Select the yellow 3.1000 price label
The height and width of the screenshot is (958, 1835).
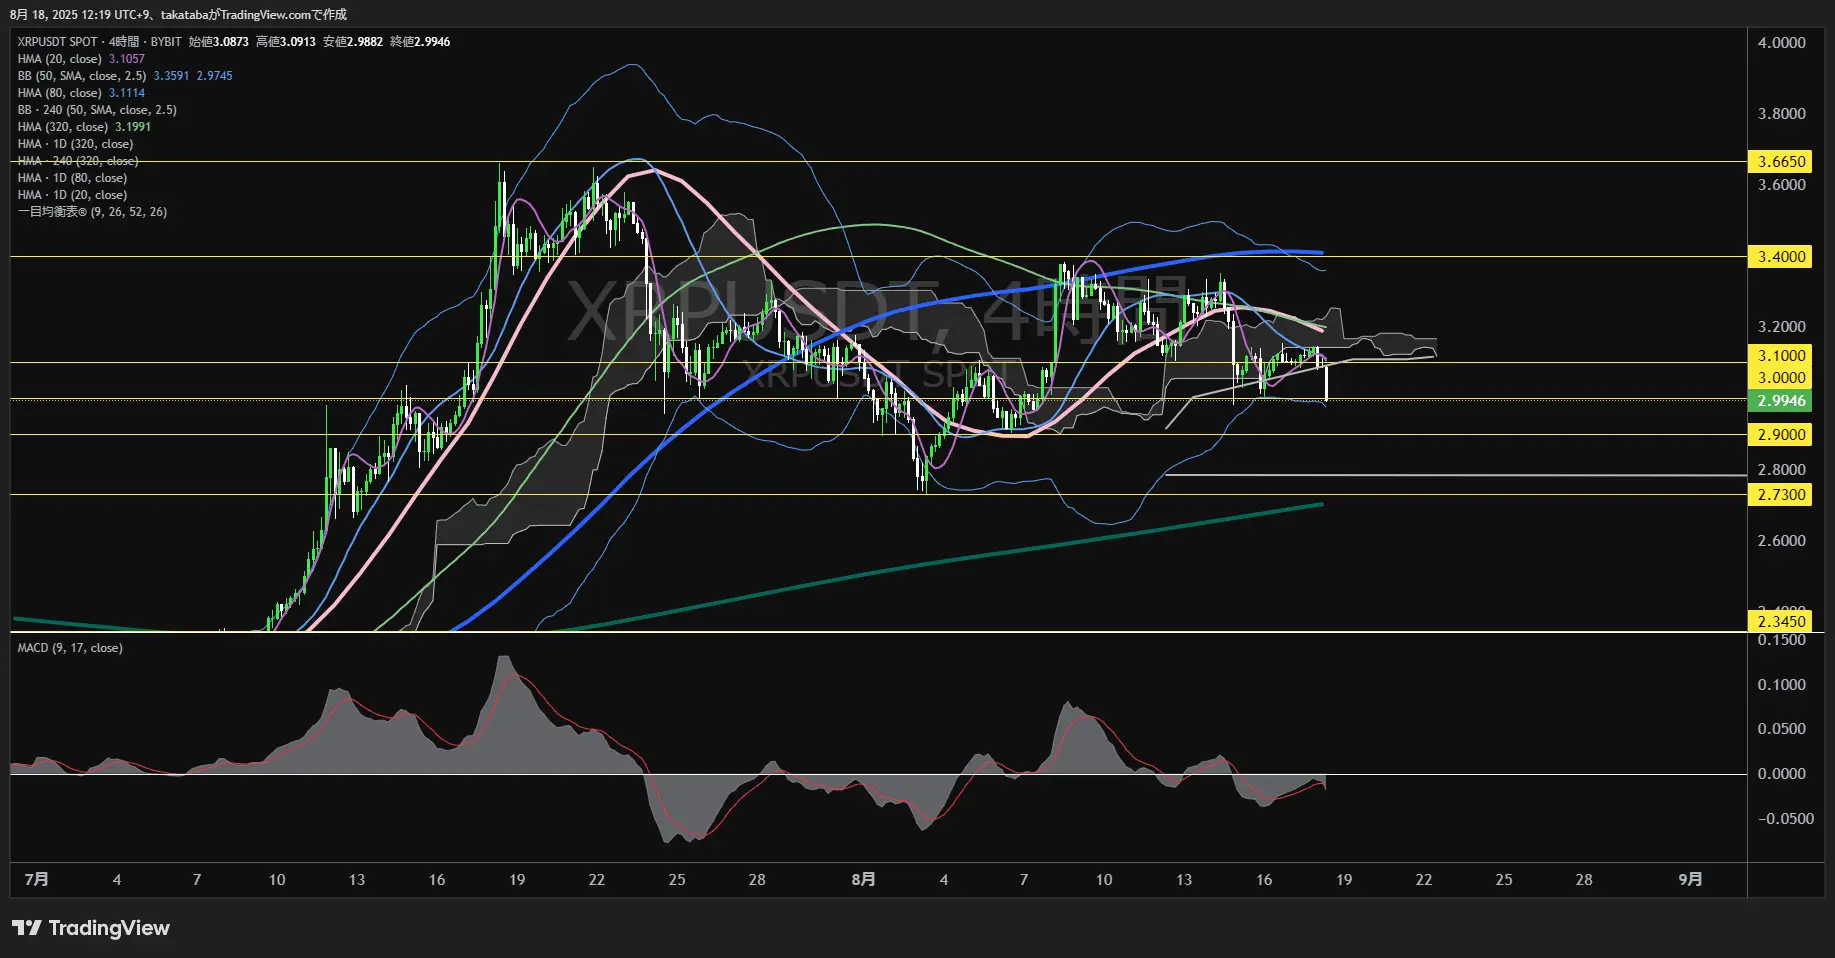pos(1780,355)
